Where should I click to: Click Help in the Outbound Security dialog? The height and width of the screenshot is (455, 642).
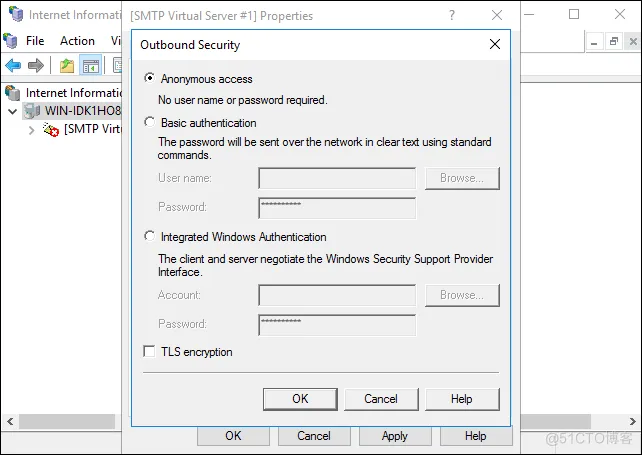461,398
